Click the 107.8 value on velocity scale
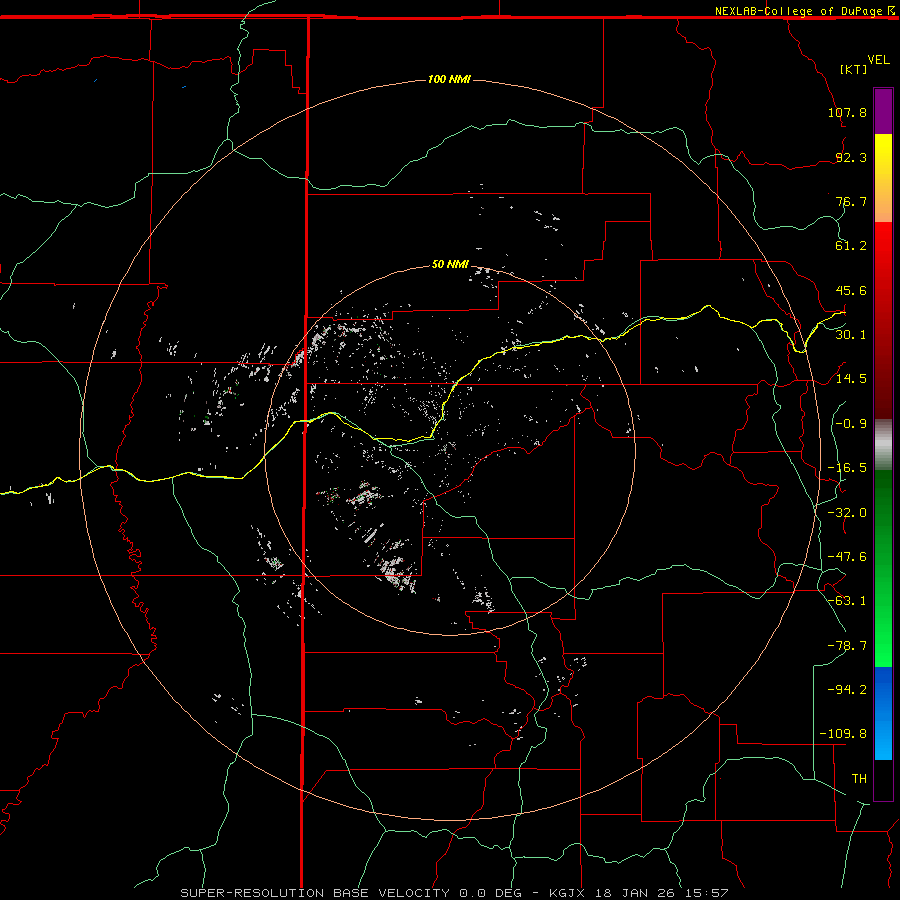The height and width of the screenshot is (900, 900). click(847, 112)
